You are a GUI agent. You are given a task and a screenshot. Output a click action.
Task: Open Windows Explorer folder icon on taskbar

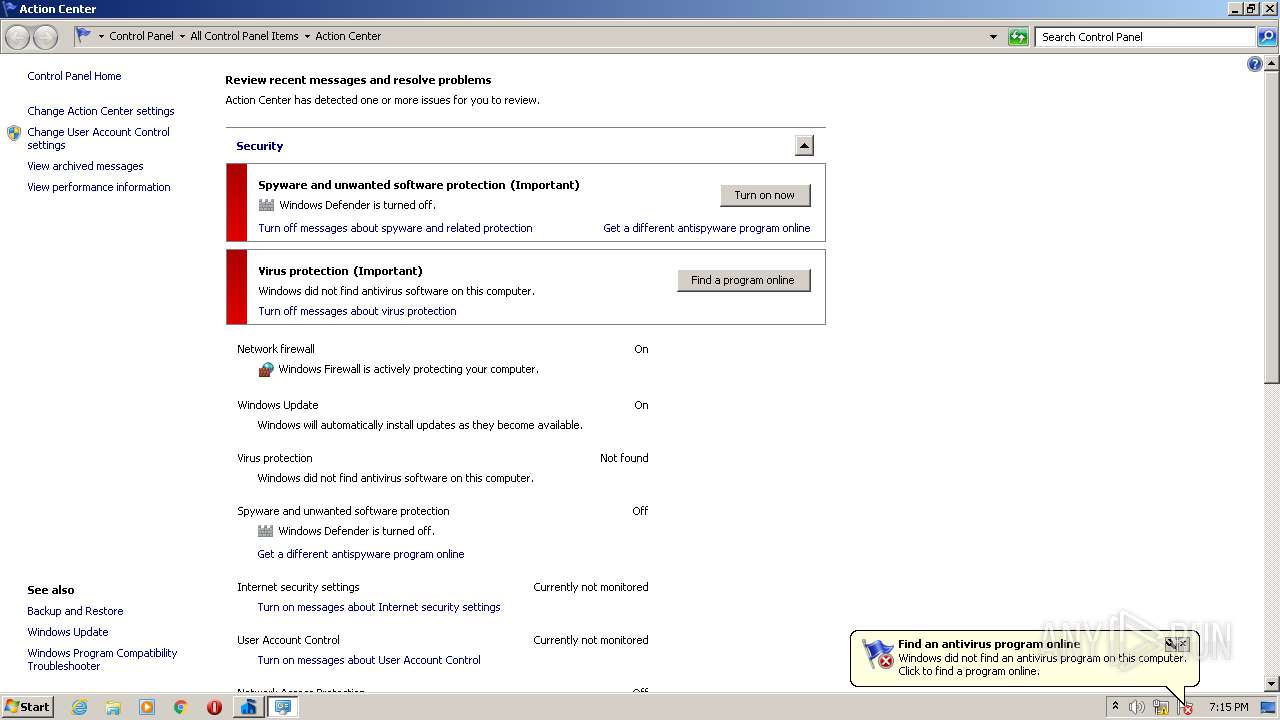113,707
